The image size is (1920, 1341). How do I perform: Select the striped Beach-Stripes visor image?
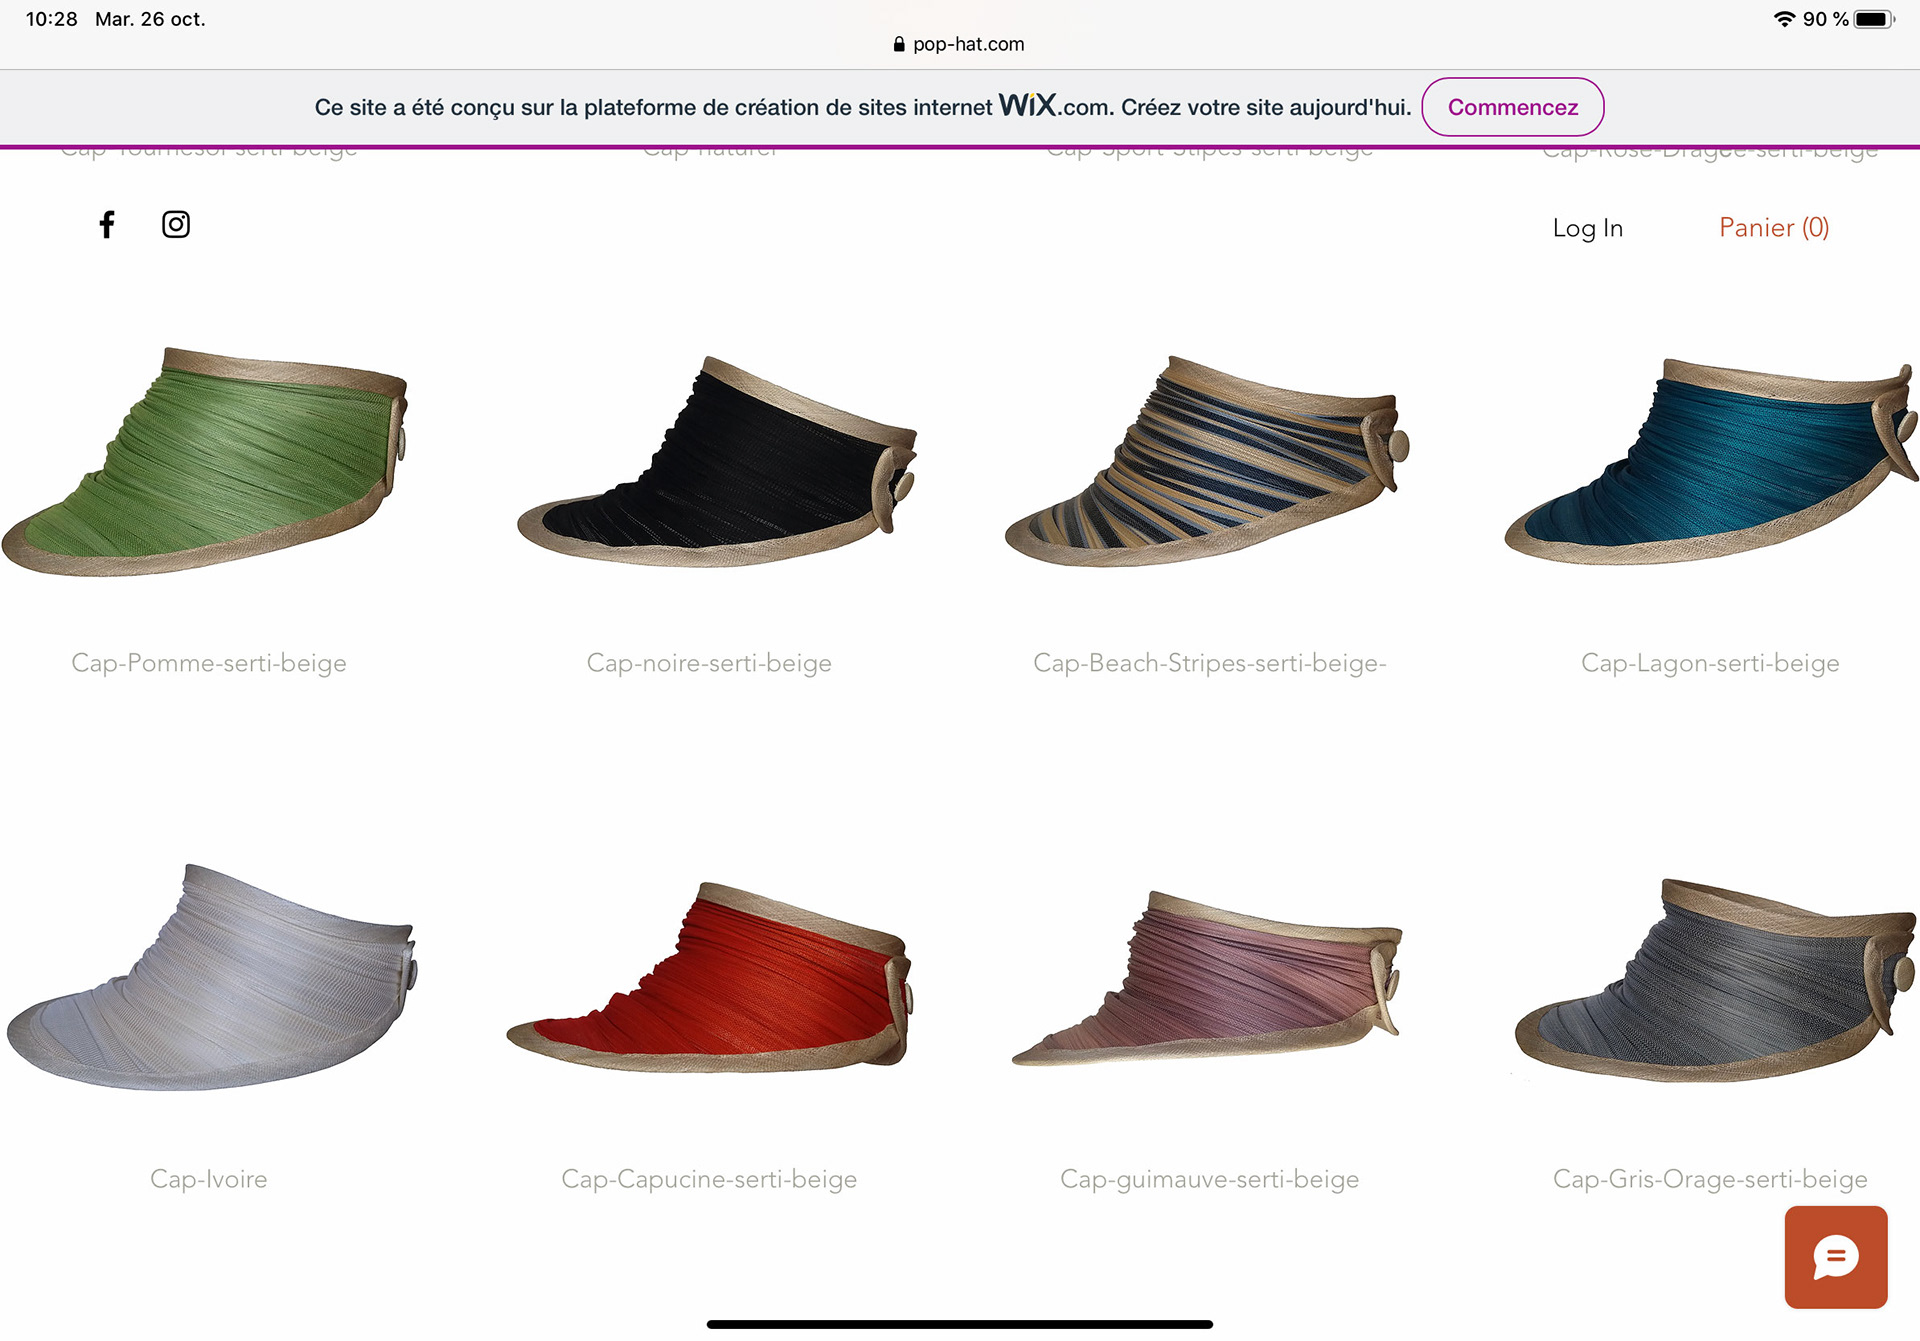[x=1208, y=462]
